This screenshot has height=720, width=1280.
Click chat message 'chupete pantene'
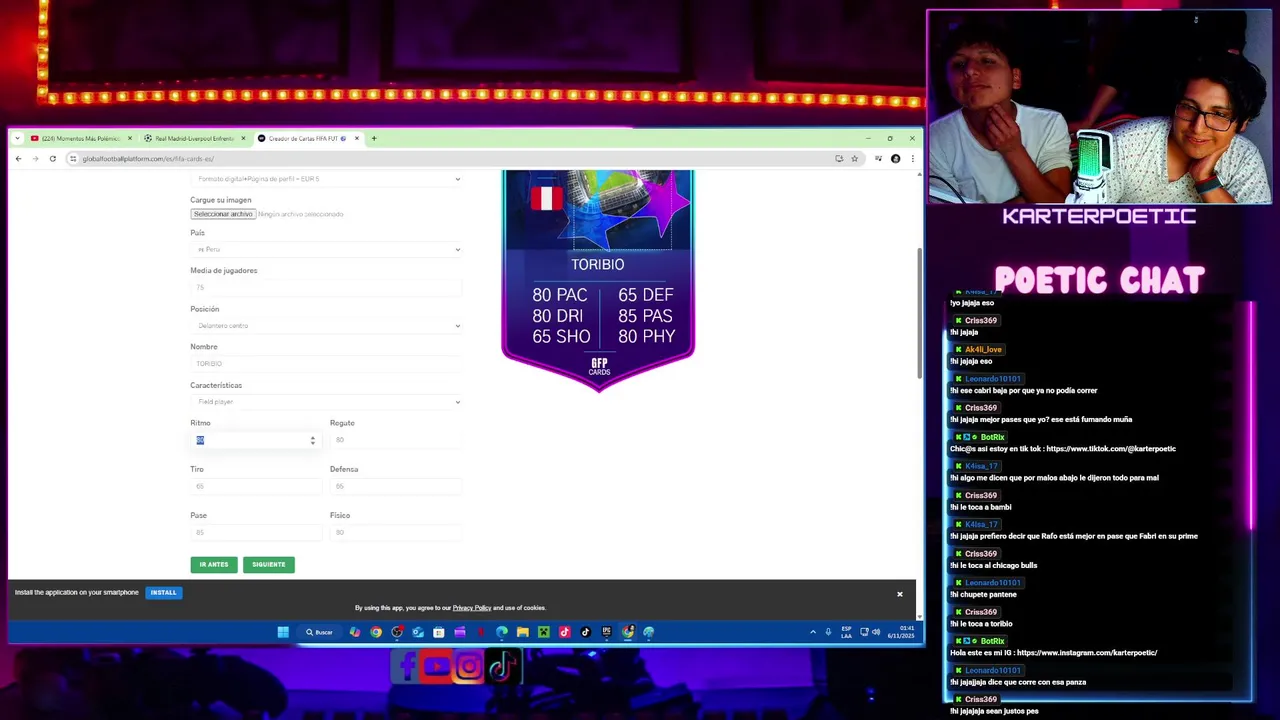point(983,594)
